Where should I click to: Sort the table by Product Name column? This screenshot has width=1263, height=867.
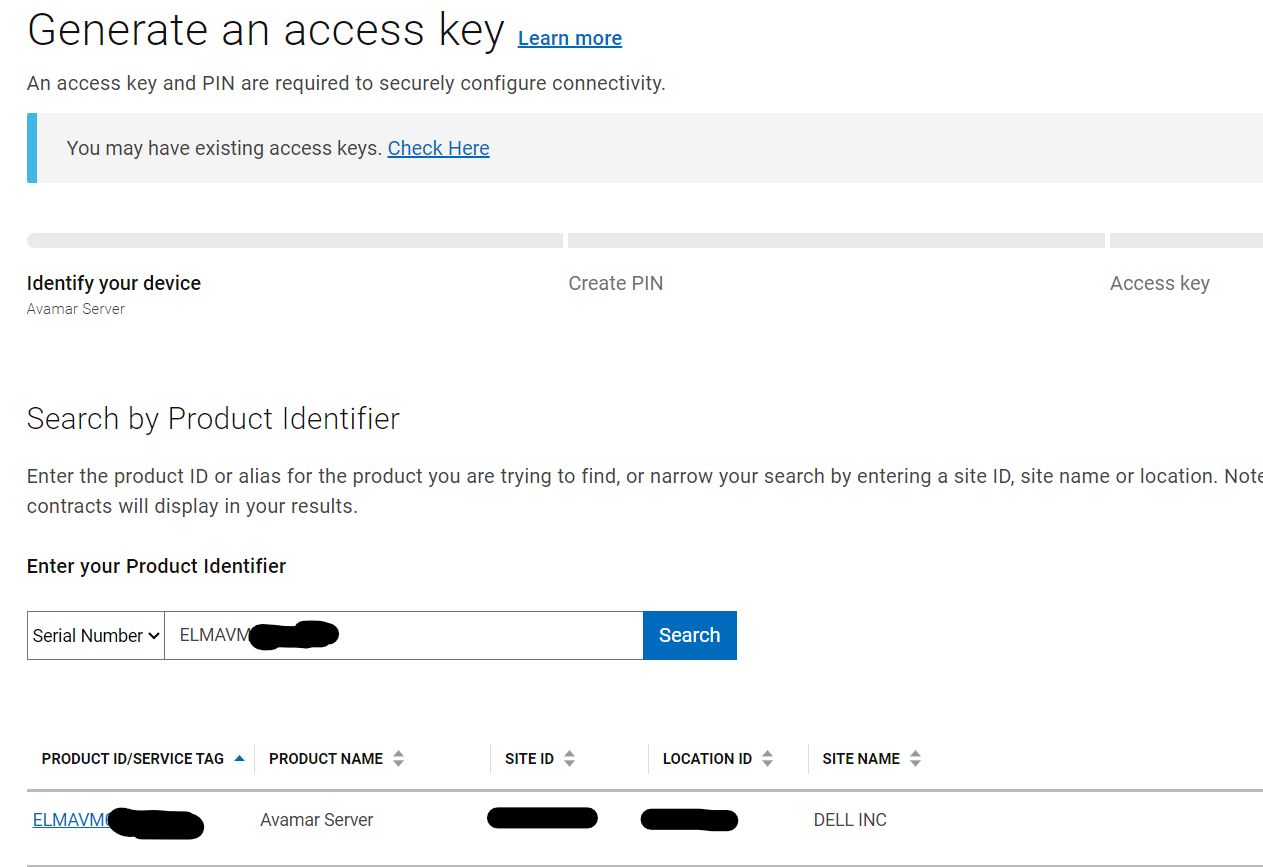tap(399, 758)
